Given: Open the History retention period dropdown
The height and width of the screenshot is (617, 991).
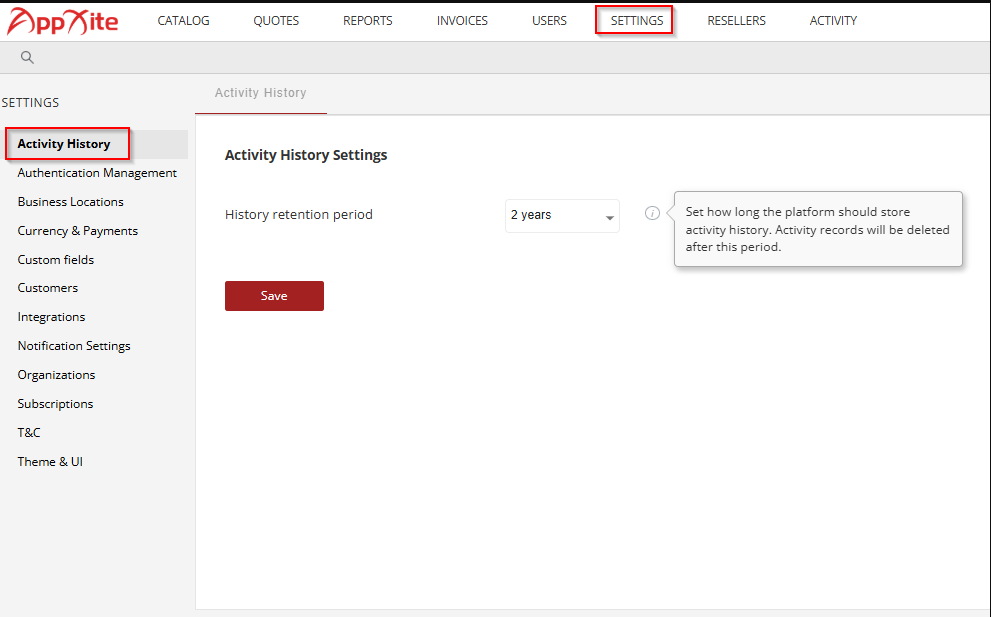Looking at the screenshot, I should pyautogui.click(x=562, y=216).
